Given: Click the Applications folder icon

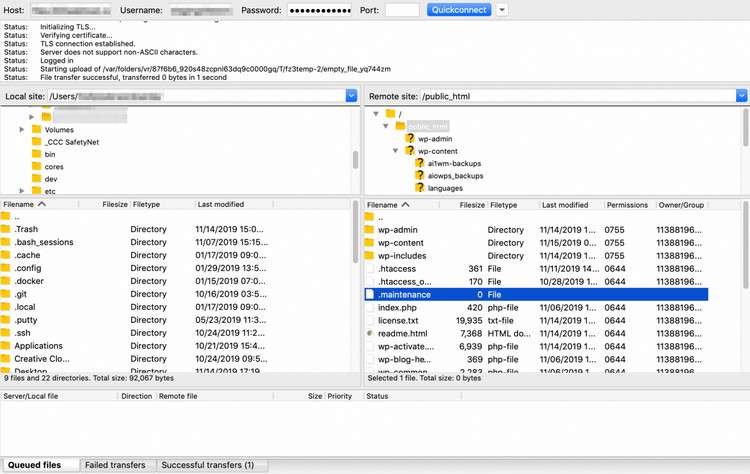Looking at the screenshot, I should click(6, 346).
